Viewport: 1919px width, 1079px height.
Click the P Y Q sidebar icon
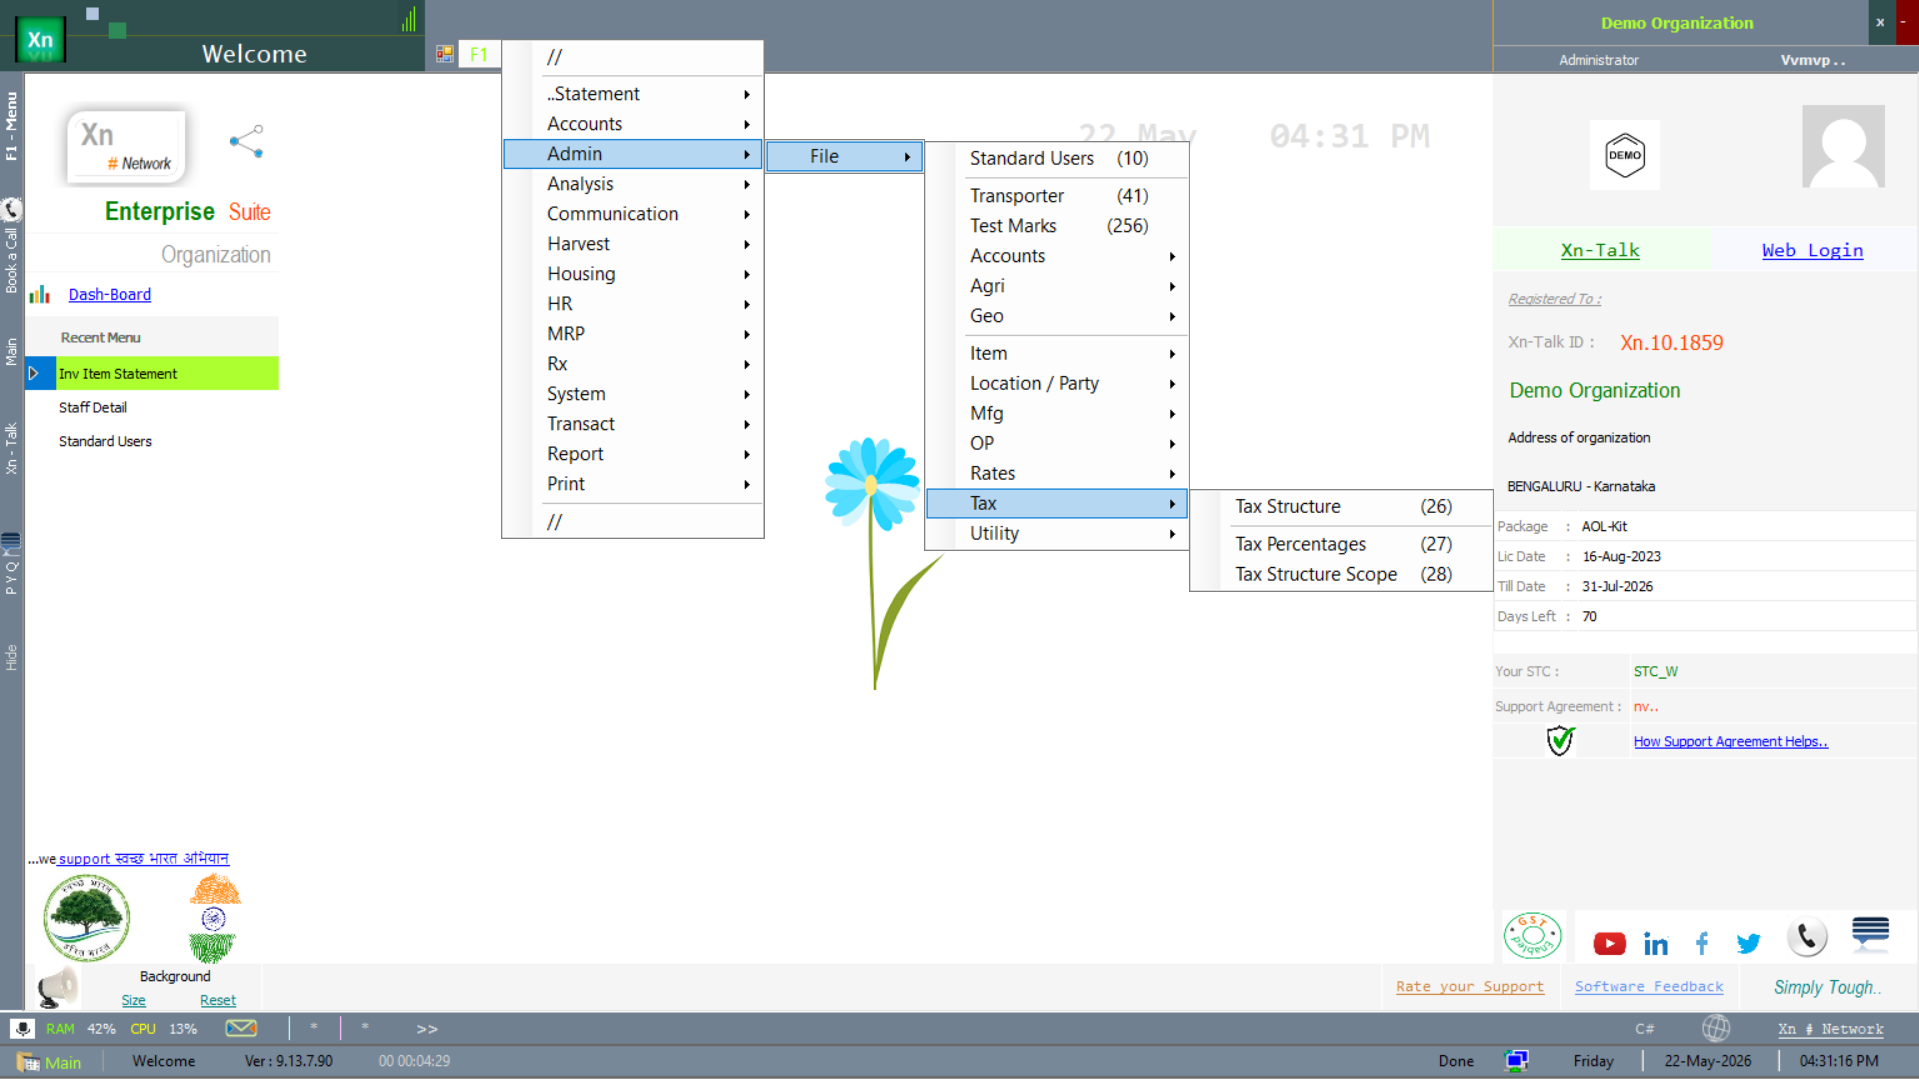click(x=11, y=543)
